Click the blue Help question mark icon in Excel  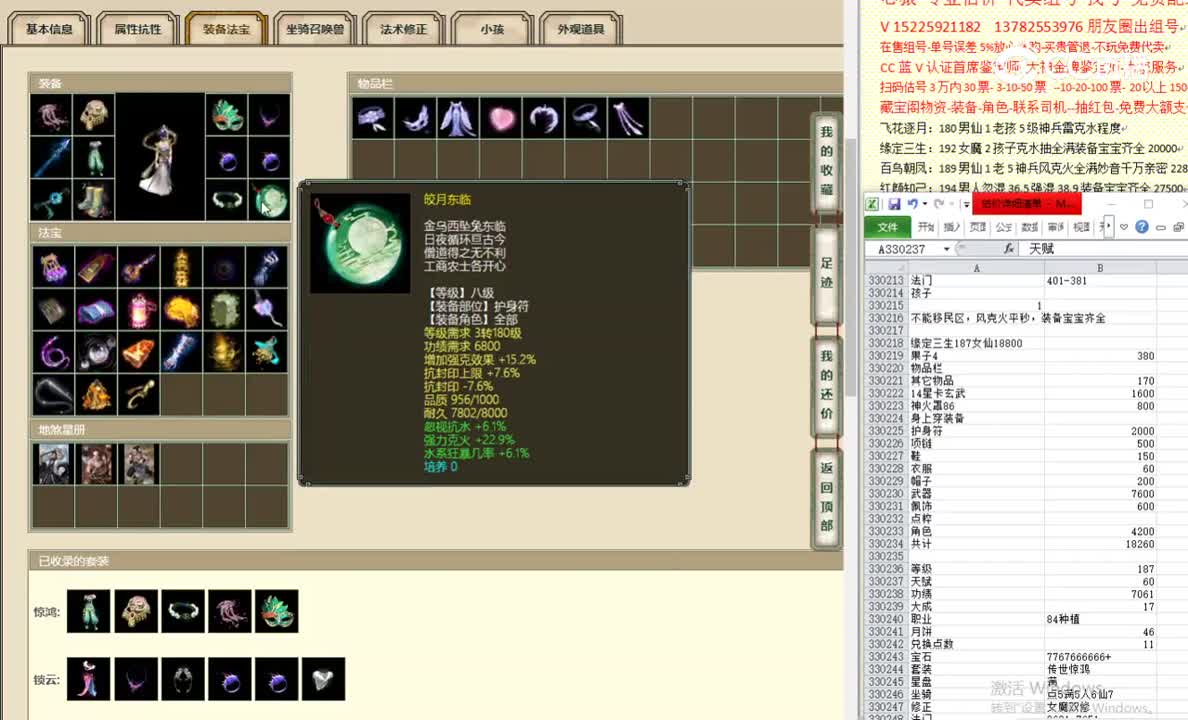[1142, 228]
